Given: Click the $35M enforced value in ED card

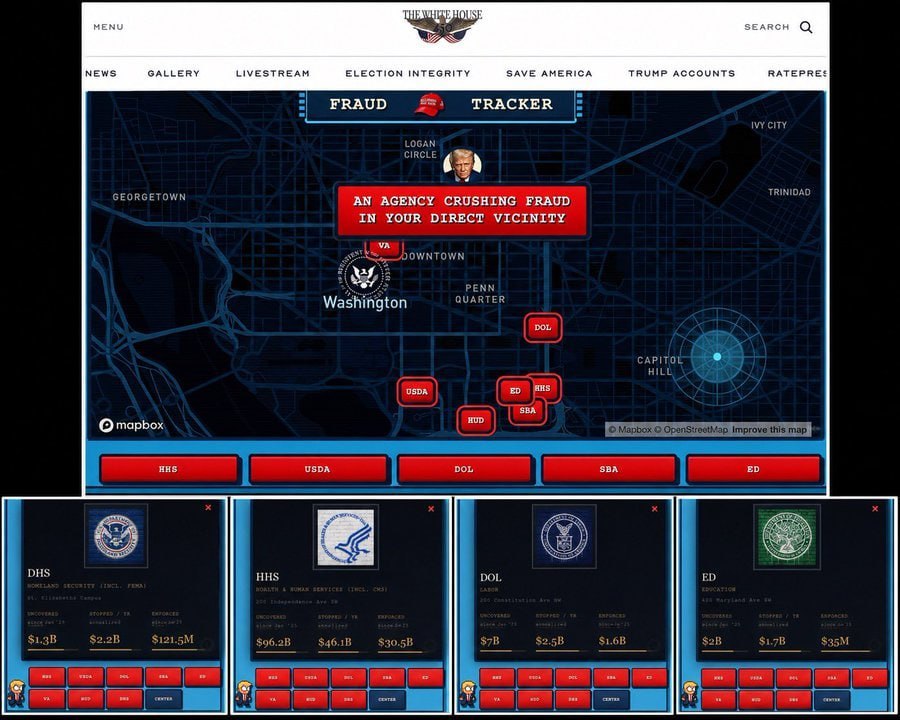Looking at the screenshot, I should pyautogui.click(x=835, y=641).
